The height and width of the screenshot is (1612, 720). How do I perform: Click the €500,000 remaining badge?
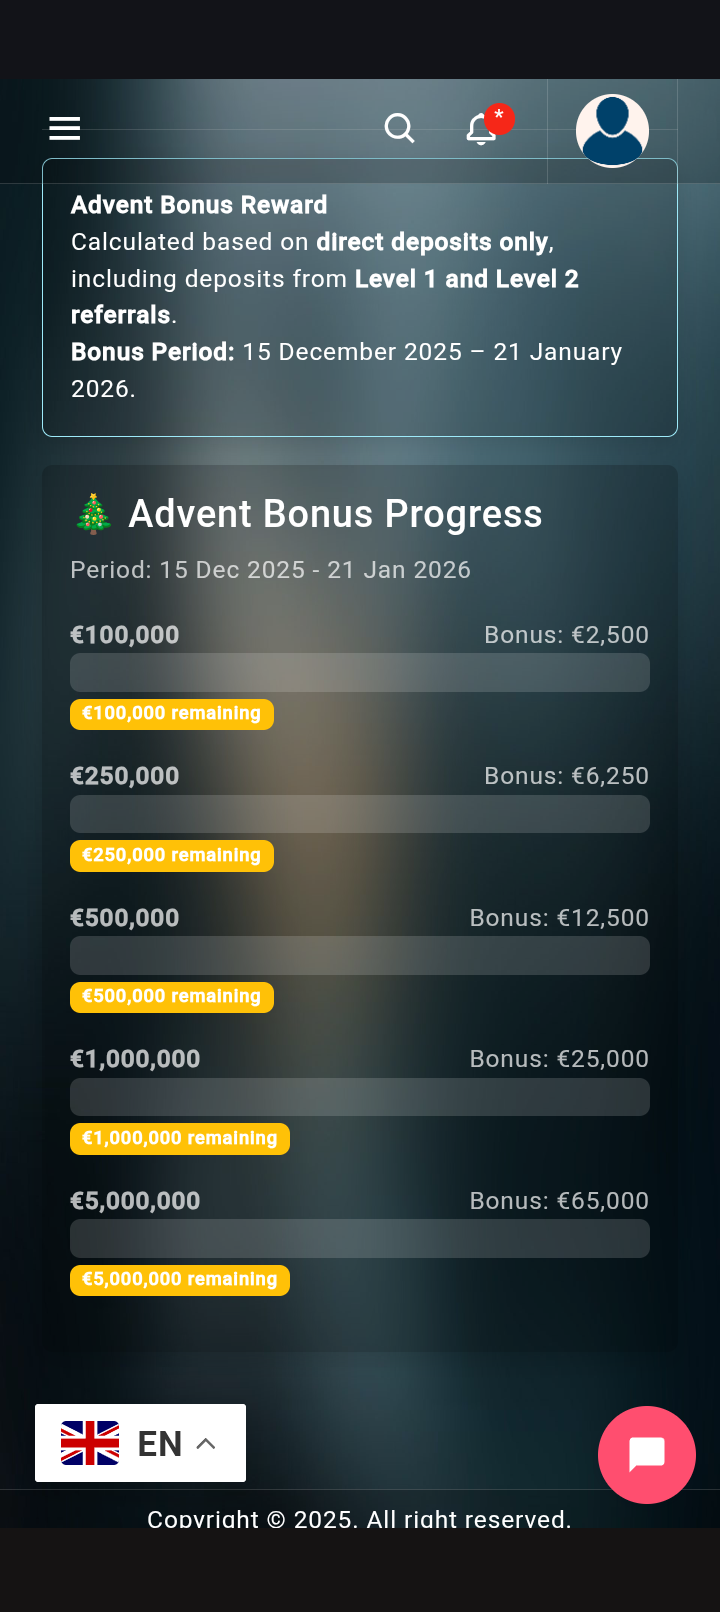[x=171, y=997]
